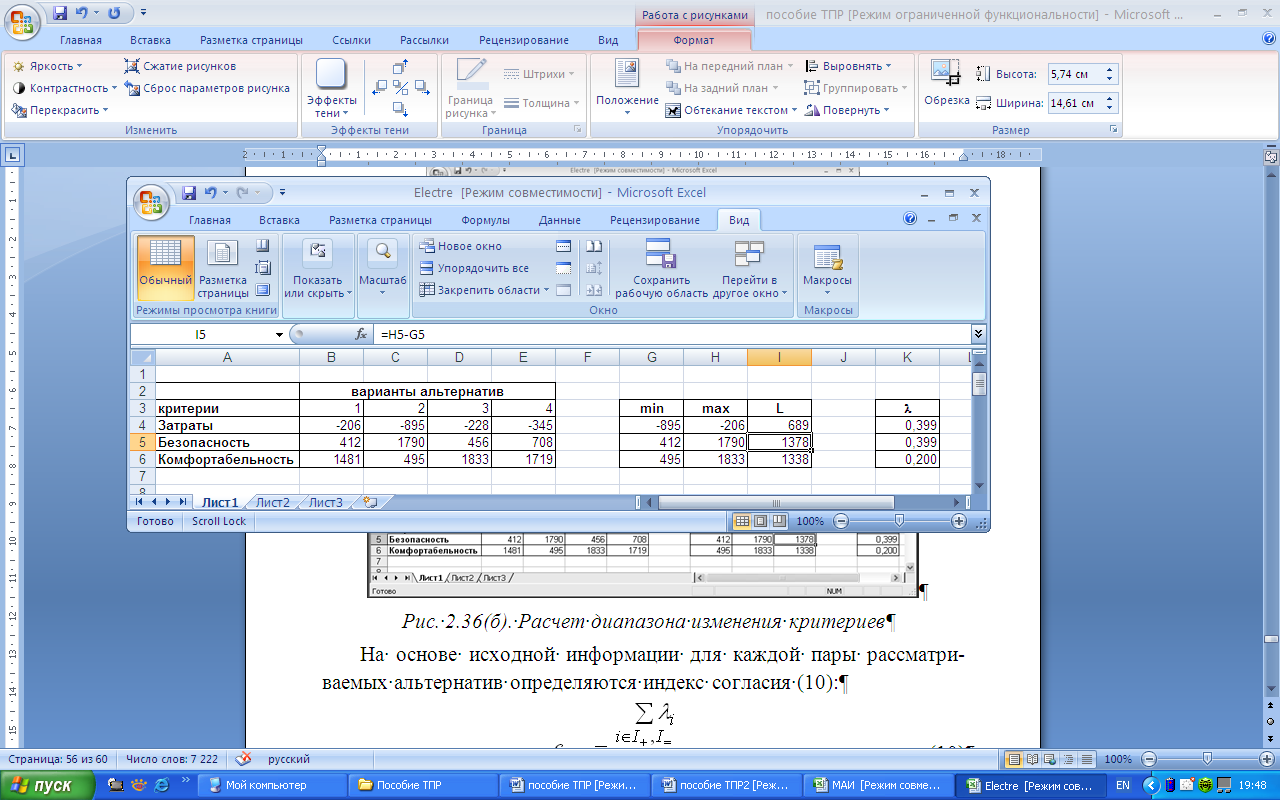
Task: Open Brightness (Яркость) dropdown in Word
Action: pyautogui.click(x=47, y=66)
